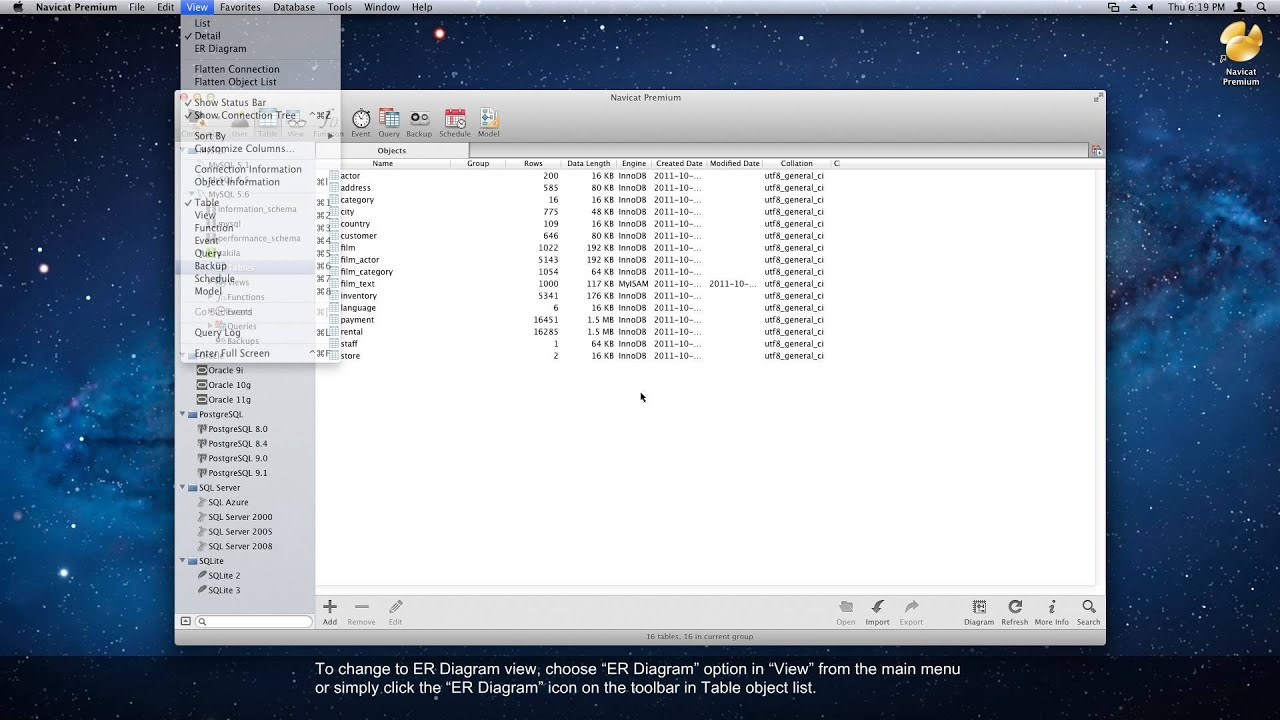
Task: Click the sidebar search field
Action: 254,621
